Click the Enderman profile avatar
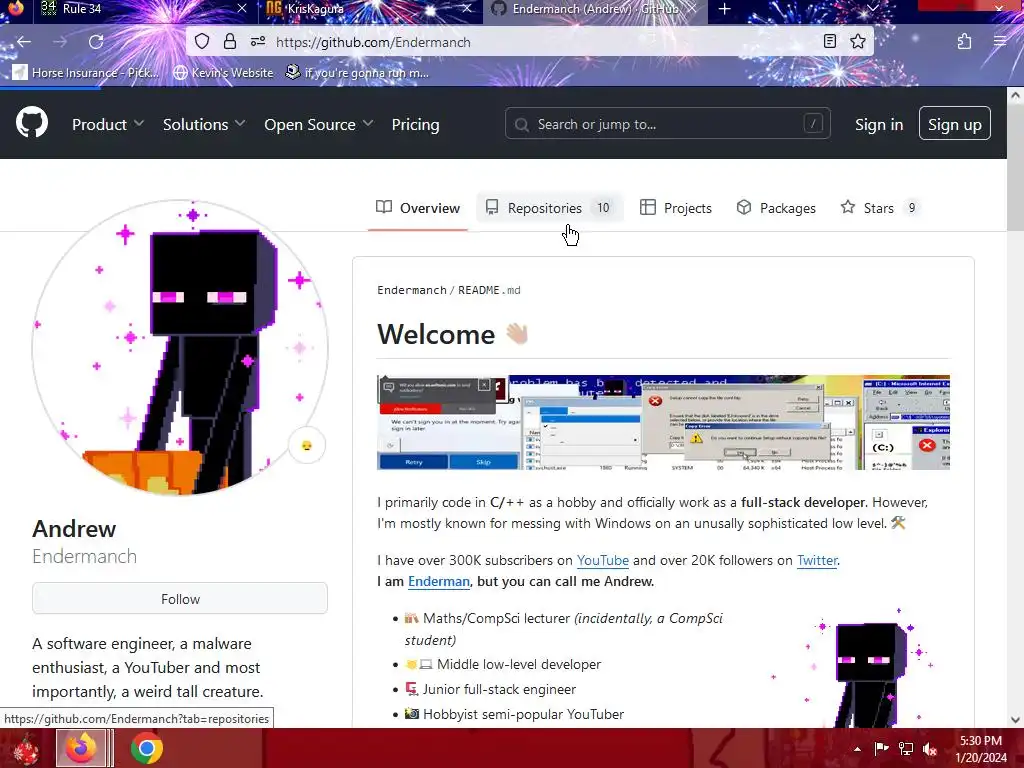The height and width of the screenshot is (768, 1024). tap(180, 347)
